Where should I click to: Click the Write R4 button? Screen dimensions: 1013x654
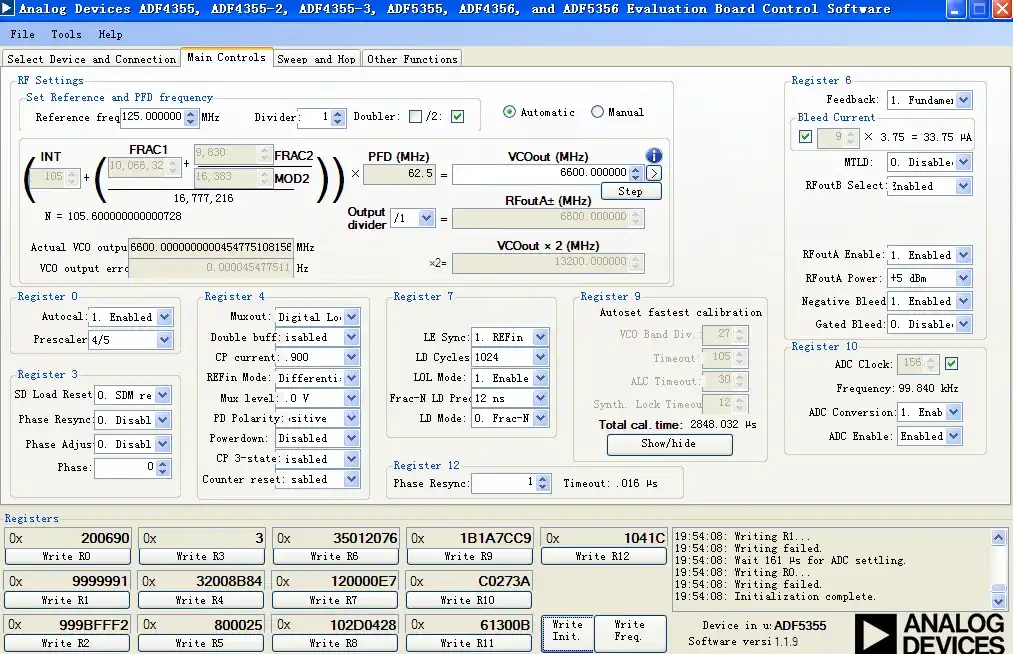tap(201, 600)
